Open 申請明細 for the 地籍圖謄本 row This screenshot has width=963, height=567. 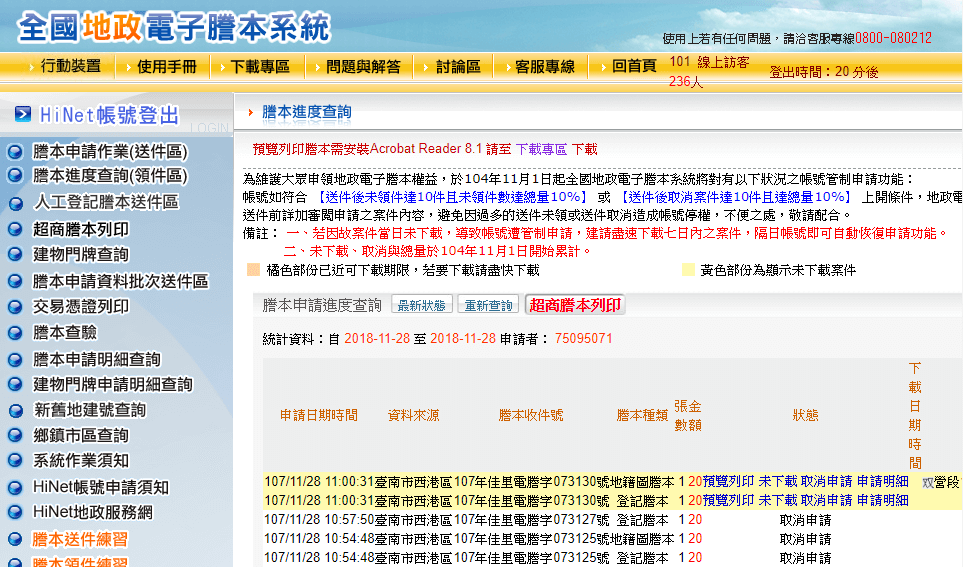click(x=882, y=481)
